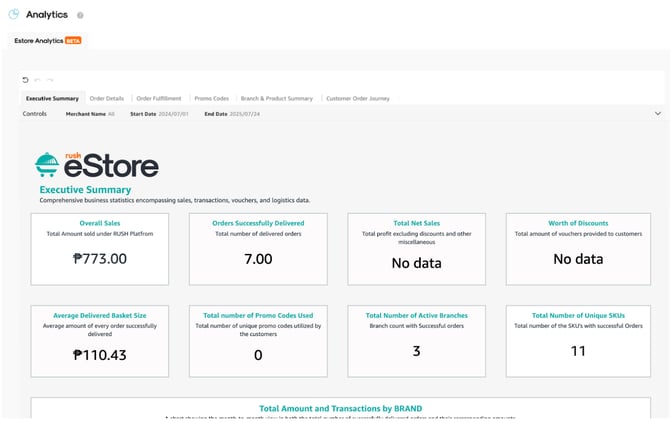
Task: Click the Executive Summary heading
Action: click(85, 190)
